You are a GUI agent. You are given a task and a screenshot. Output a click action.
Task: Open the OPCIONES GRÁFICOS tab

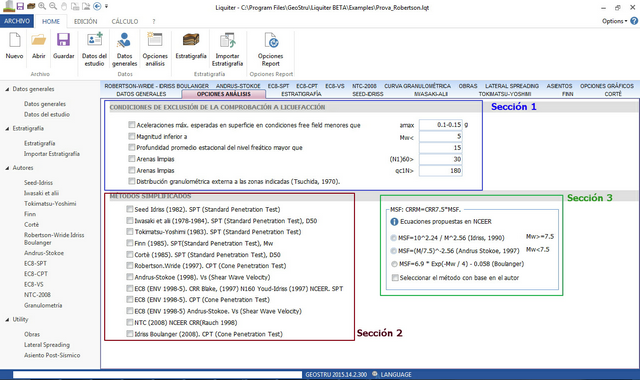607,86
